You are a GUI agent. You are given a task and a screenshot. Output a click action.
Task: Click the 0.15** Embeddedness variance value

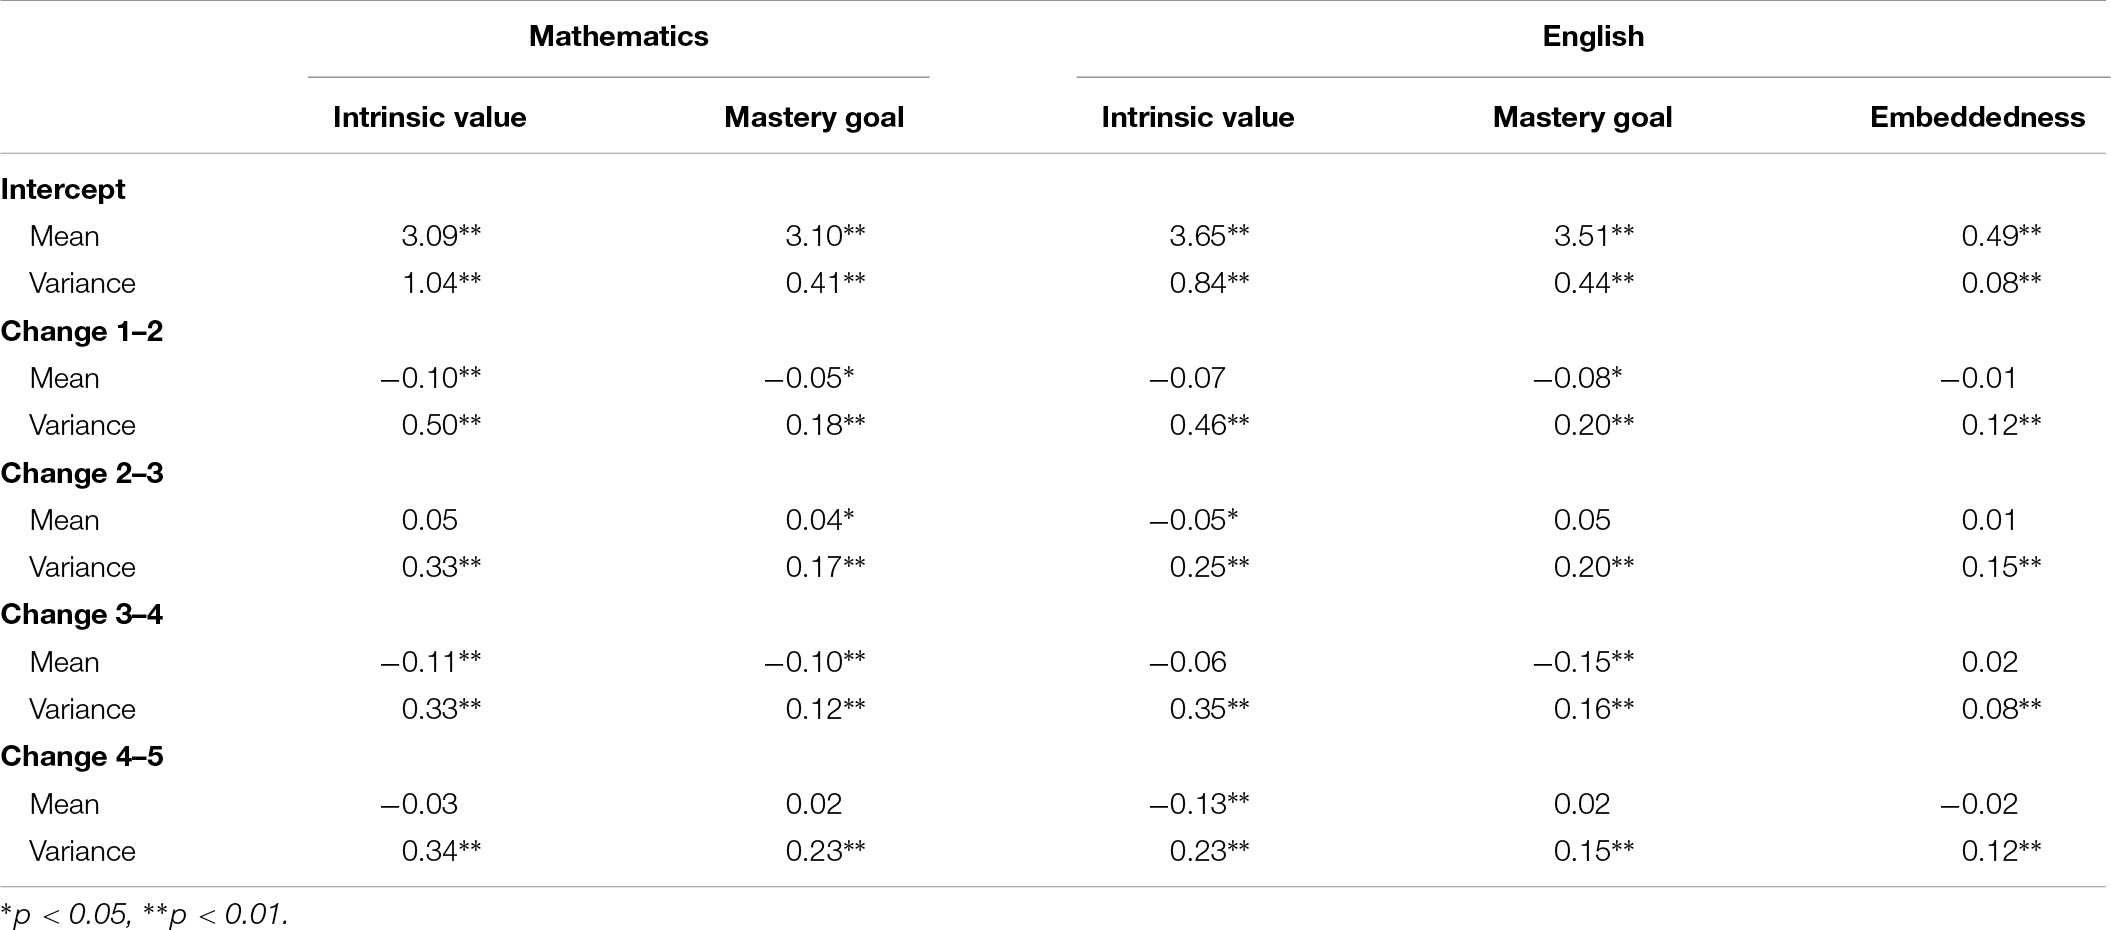2001,567
